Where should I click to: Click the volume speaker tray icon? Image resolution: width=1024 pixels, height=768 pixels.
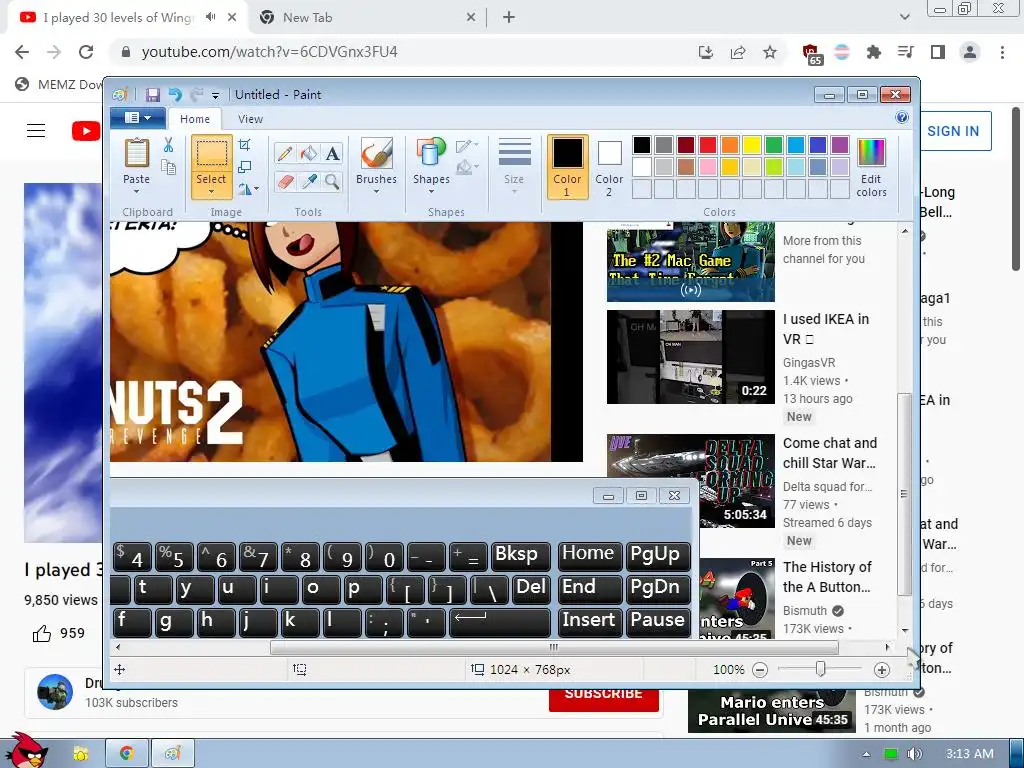click(x=914, y=754)
